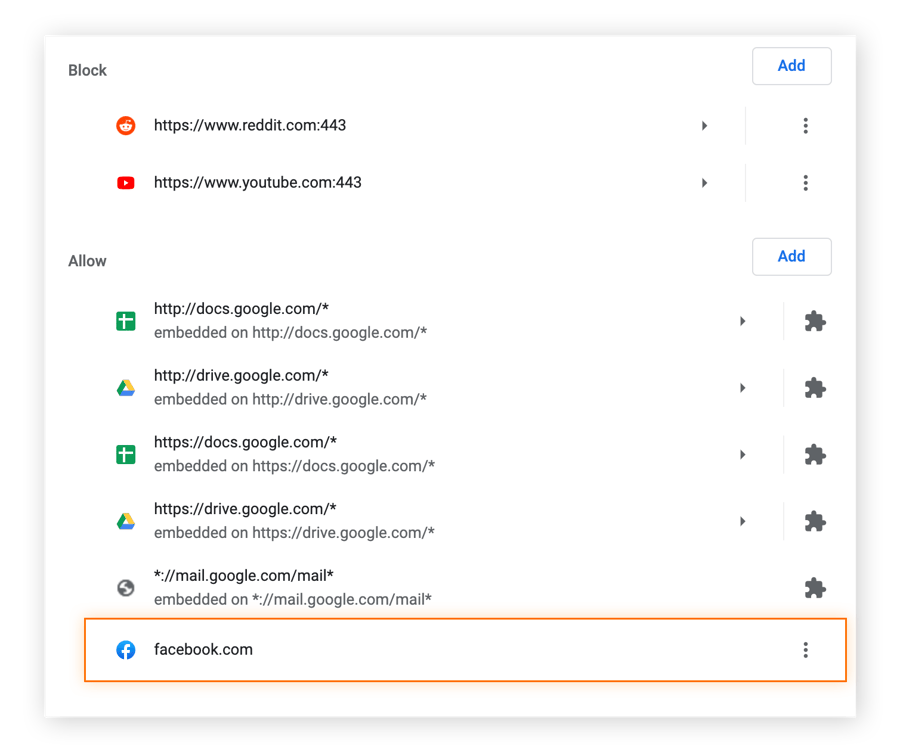
Task: Expand the reddit.com entry arrow
Action: (x=704, y=125)
